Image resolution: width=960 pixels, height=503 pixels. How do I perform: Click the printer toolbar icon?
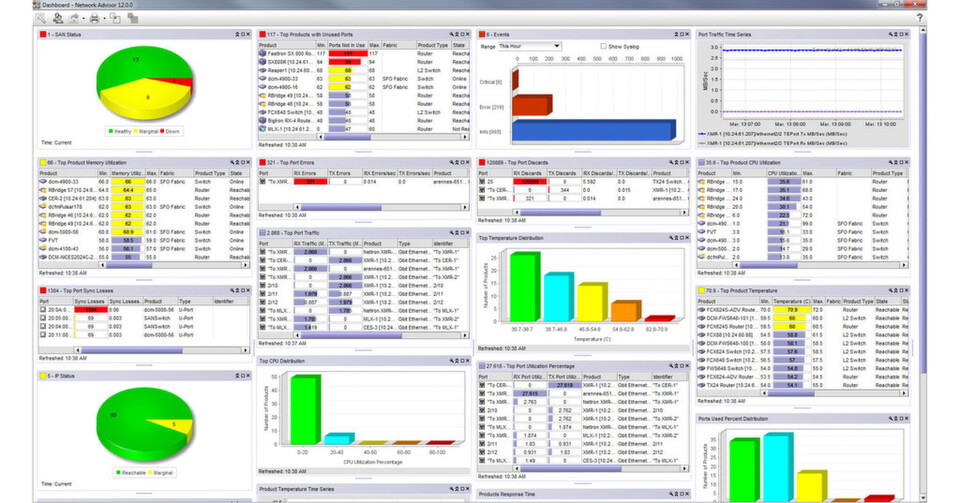[94, 18]
